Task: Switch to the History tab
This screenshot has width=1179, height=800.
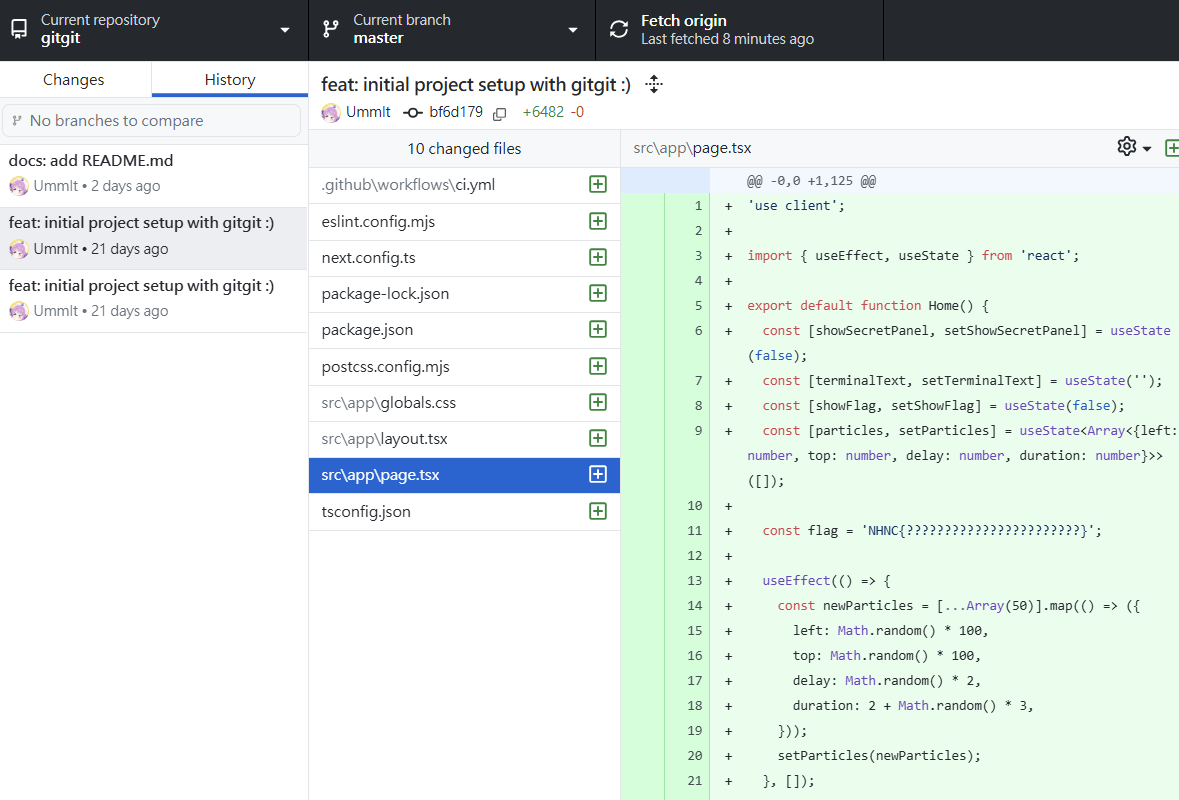Action: point(230,80)
